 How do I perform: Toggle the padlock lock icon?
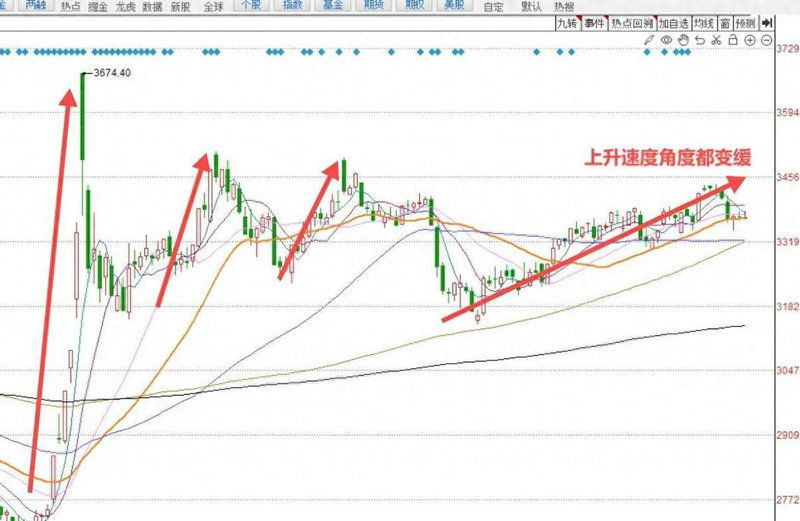tap(733, 39)
